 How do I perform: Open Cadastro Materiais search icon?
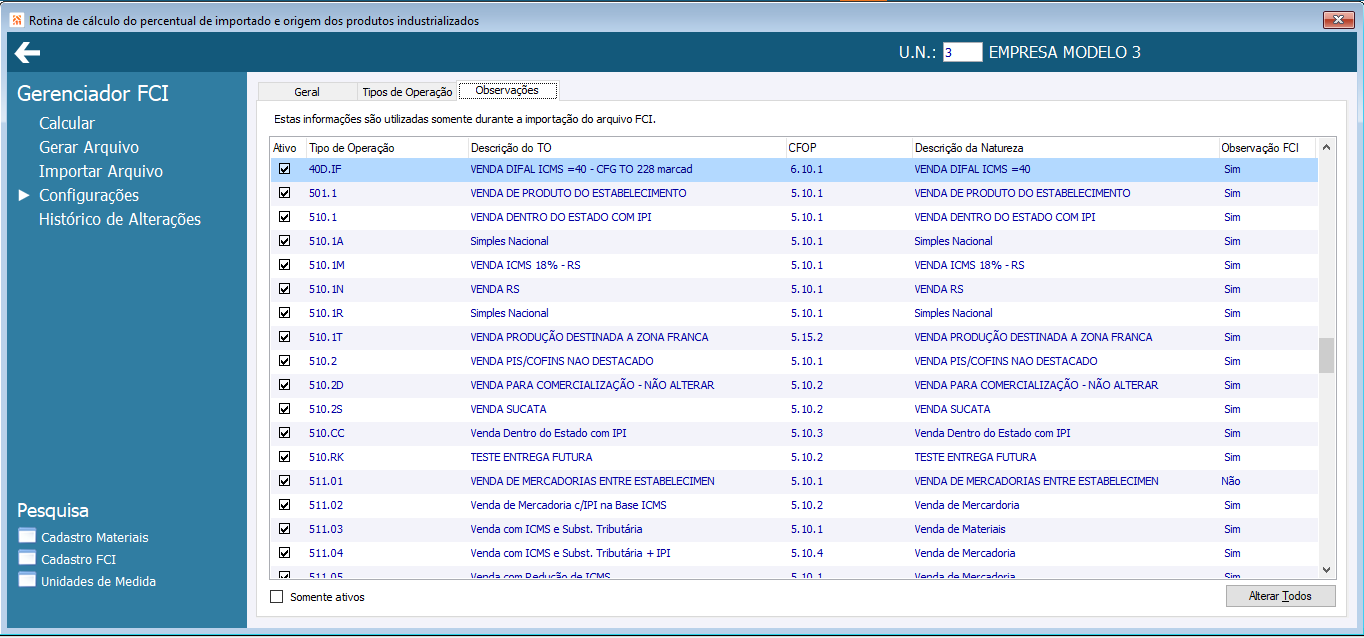tap(27, 536)
